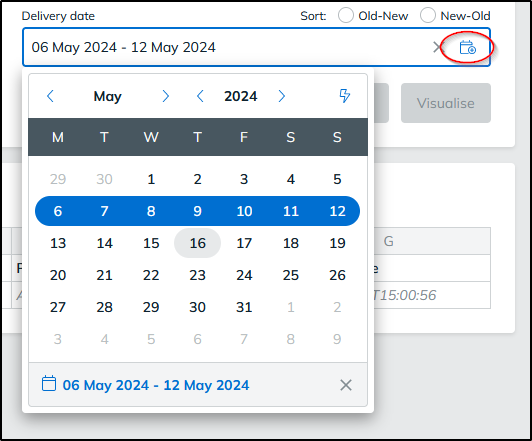The image size is (532, 441).
Task: Open quick-select lightning bolt options
Action: pyautogui.click(x=345, y=96)
